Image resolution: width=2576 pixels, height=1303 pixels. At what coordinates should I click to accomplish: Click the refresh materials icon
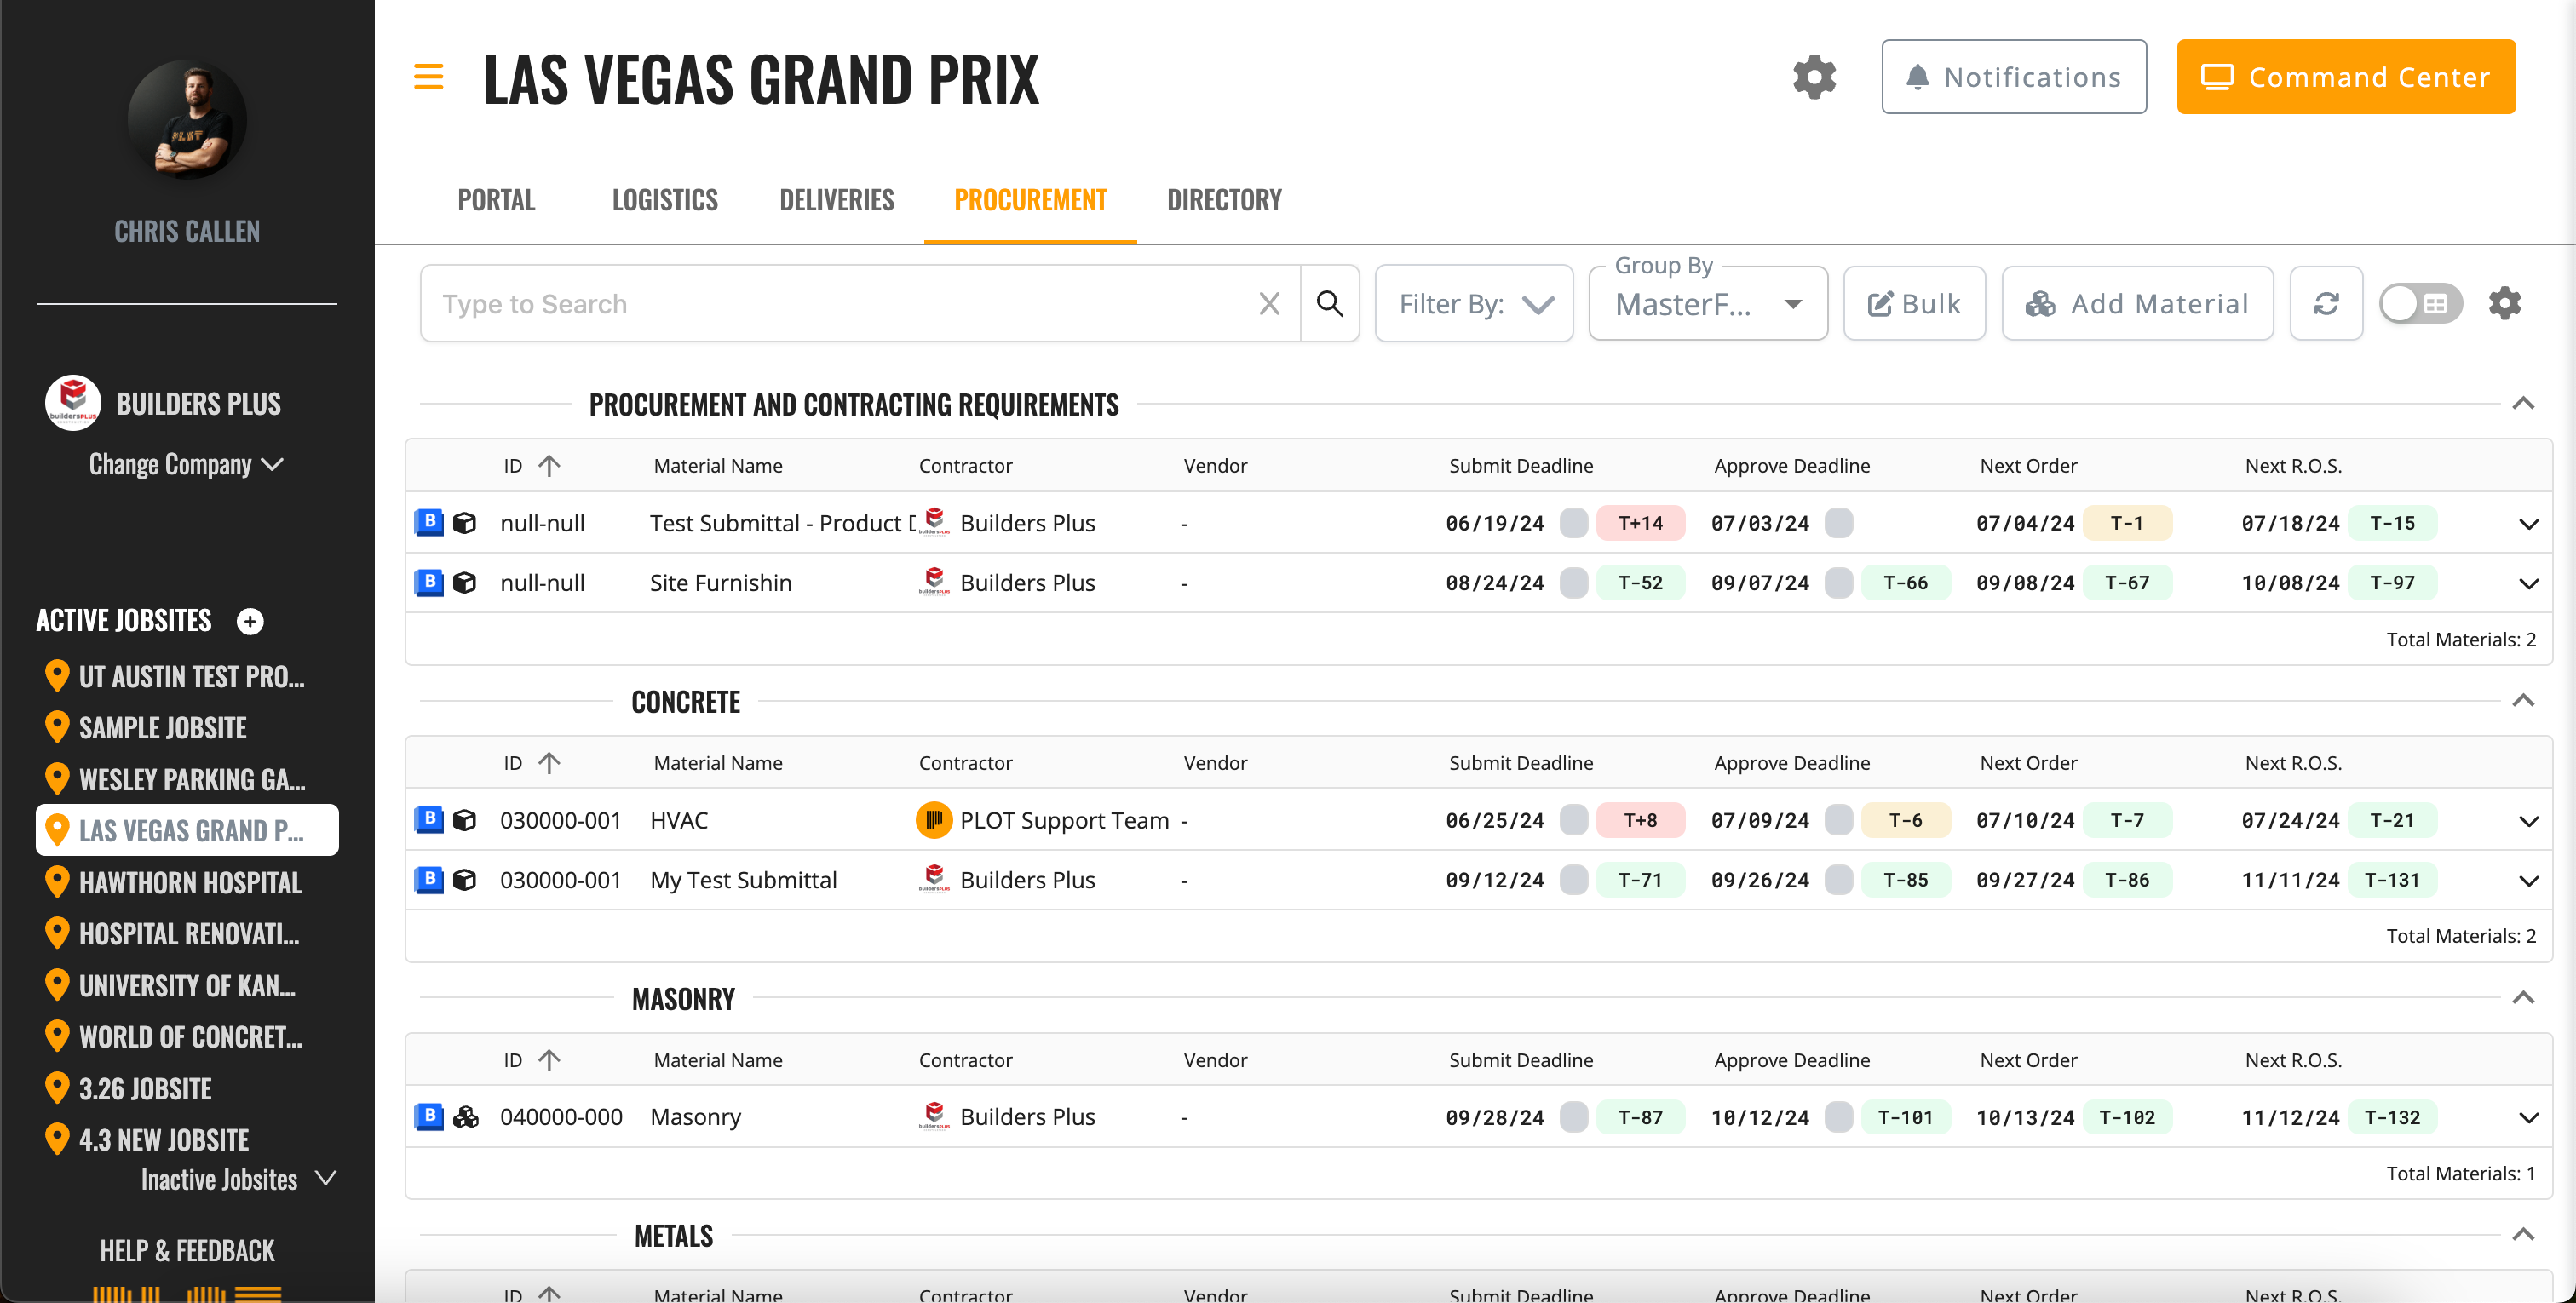2326,304
